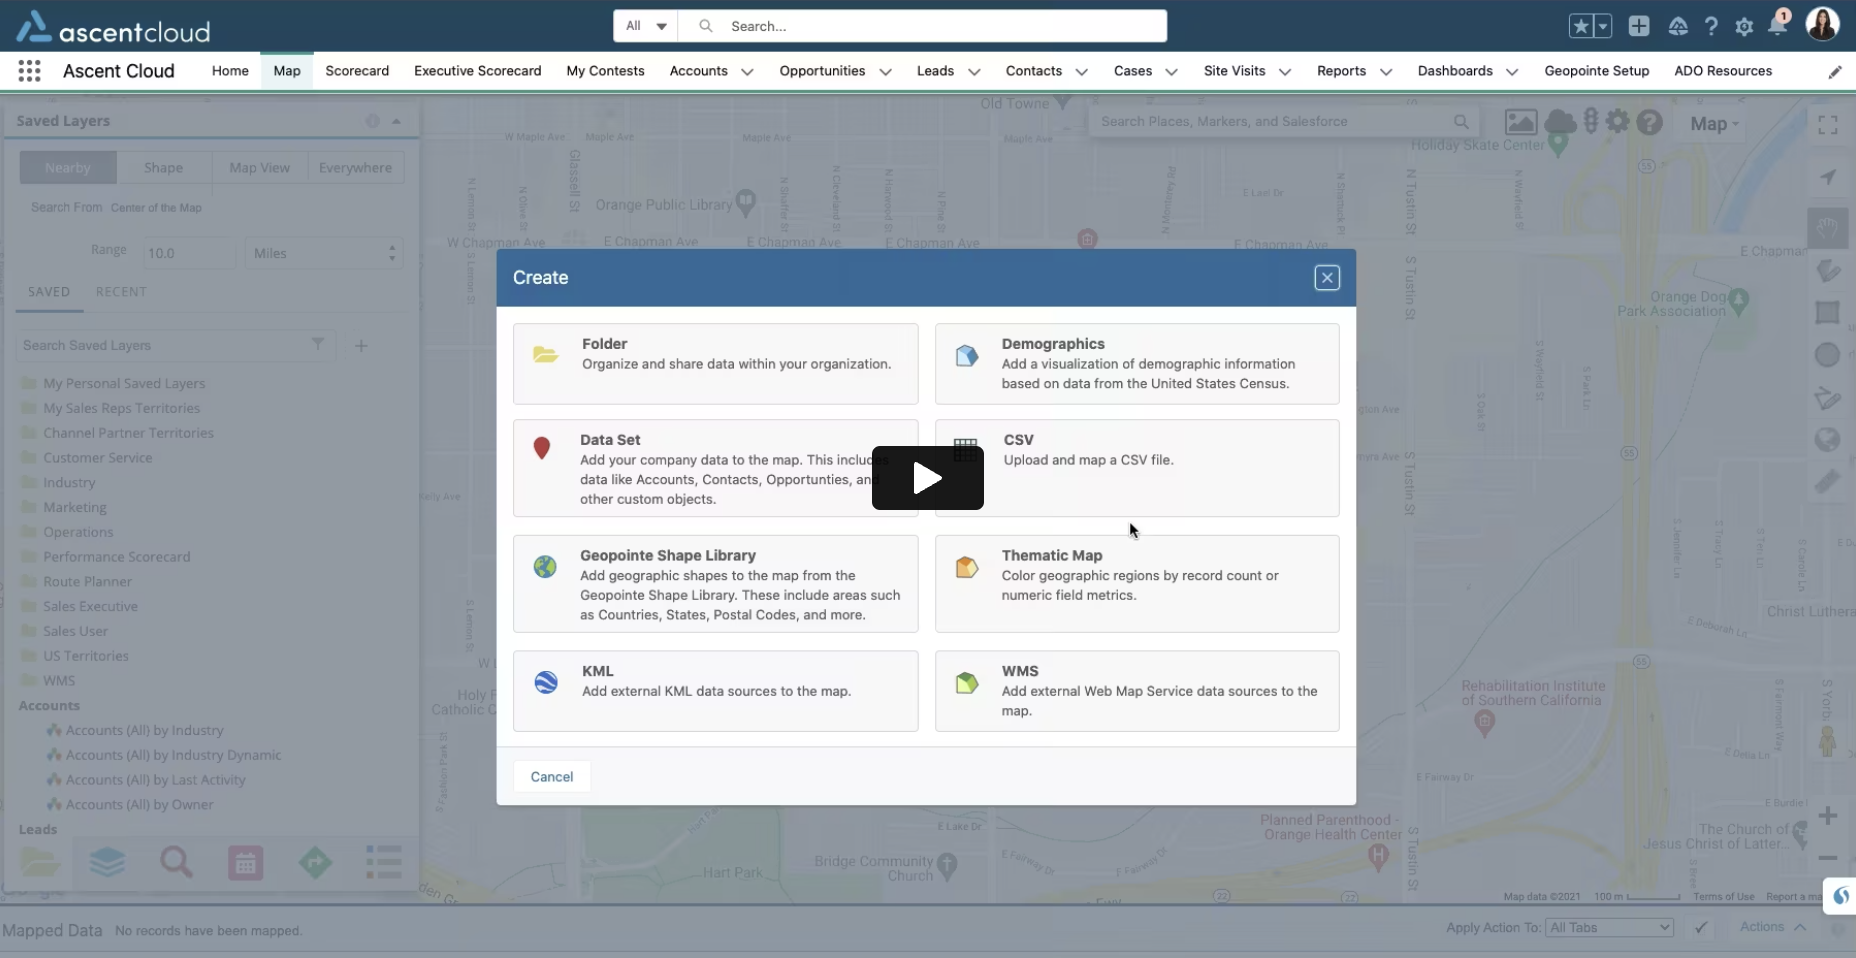
Task: Click the add layer plus icon
Action: pos(361,346)
